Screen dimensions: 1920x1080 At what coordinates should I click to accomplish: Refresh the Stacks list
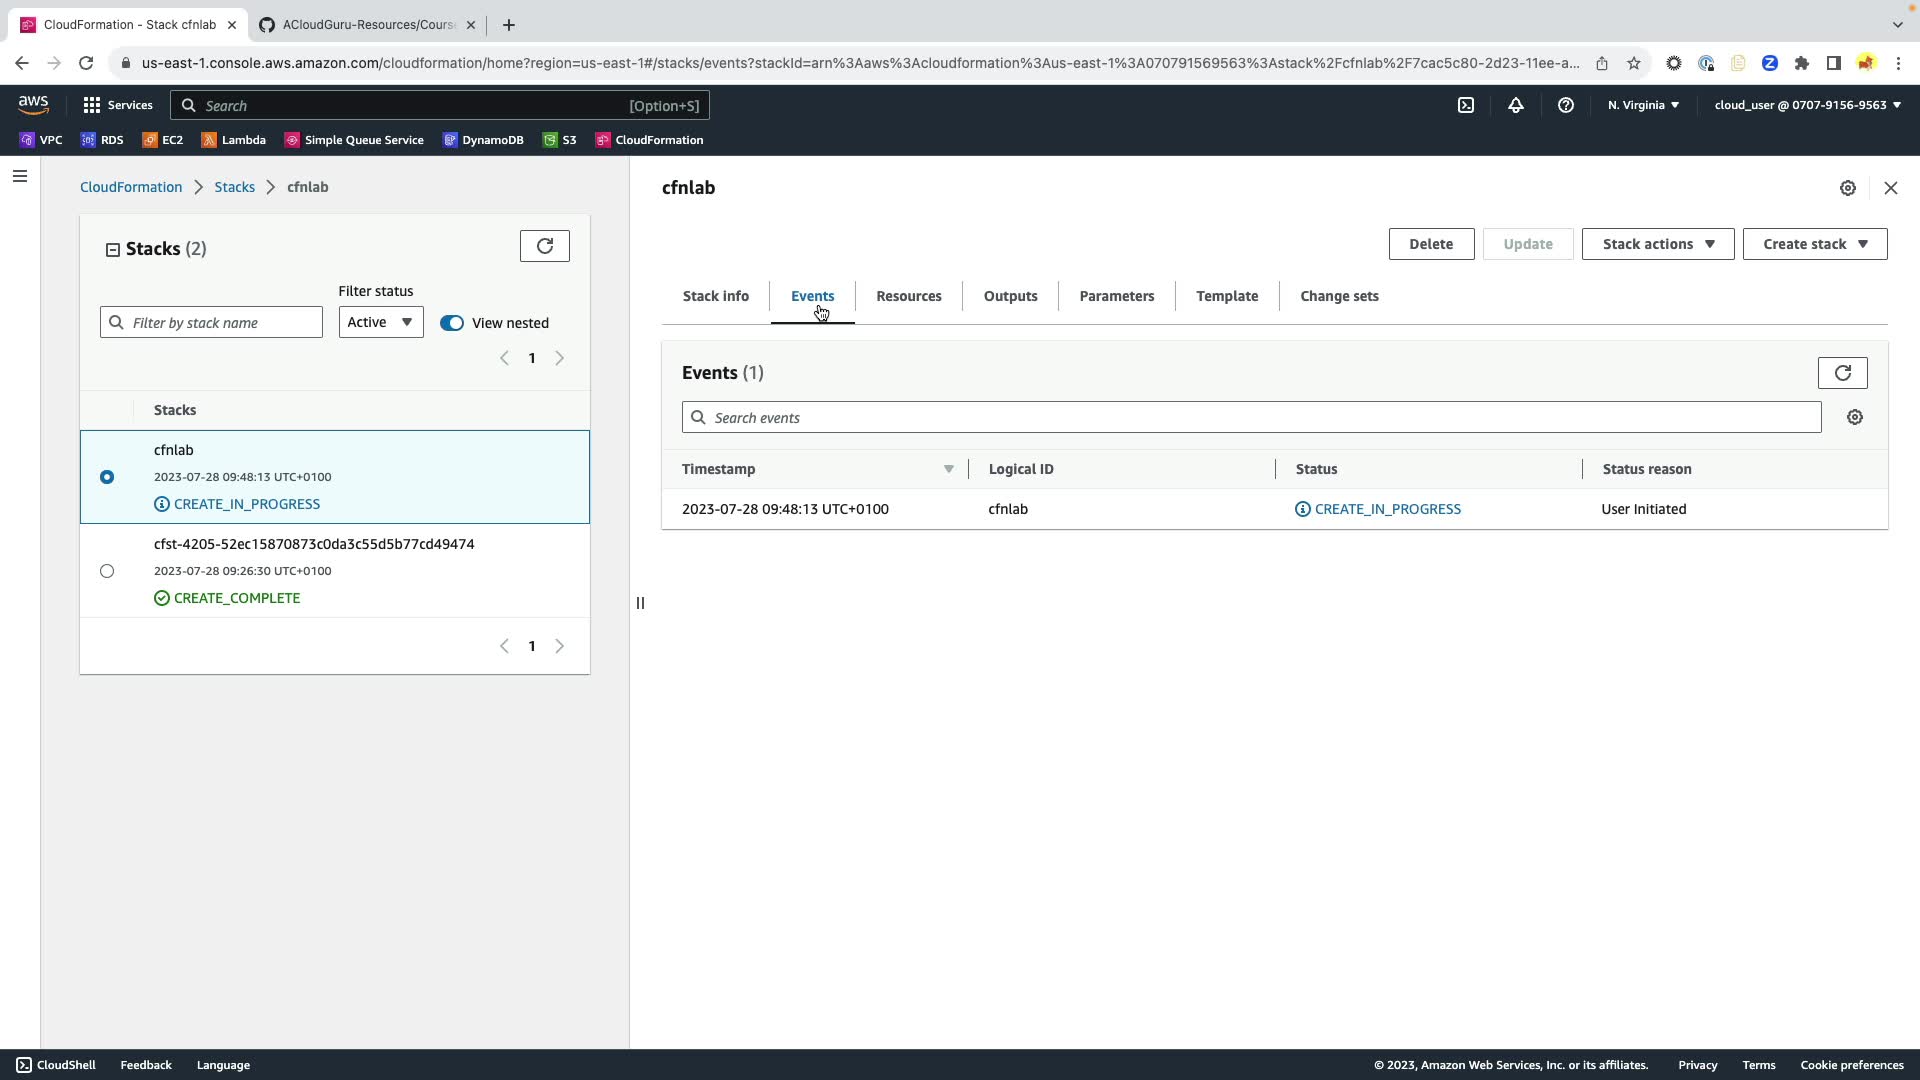click(x=544, y=246)
